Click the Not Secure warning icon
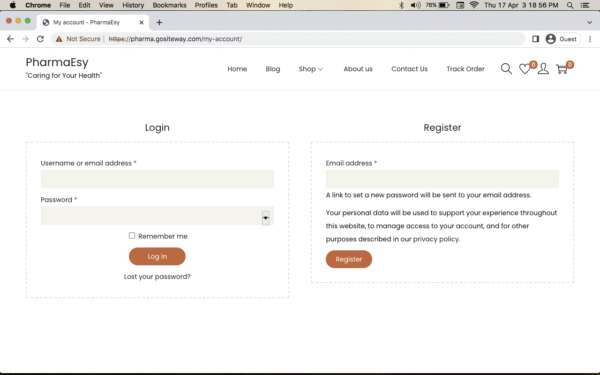Screen dimensions: 600x375 tap(59, 39)
